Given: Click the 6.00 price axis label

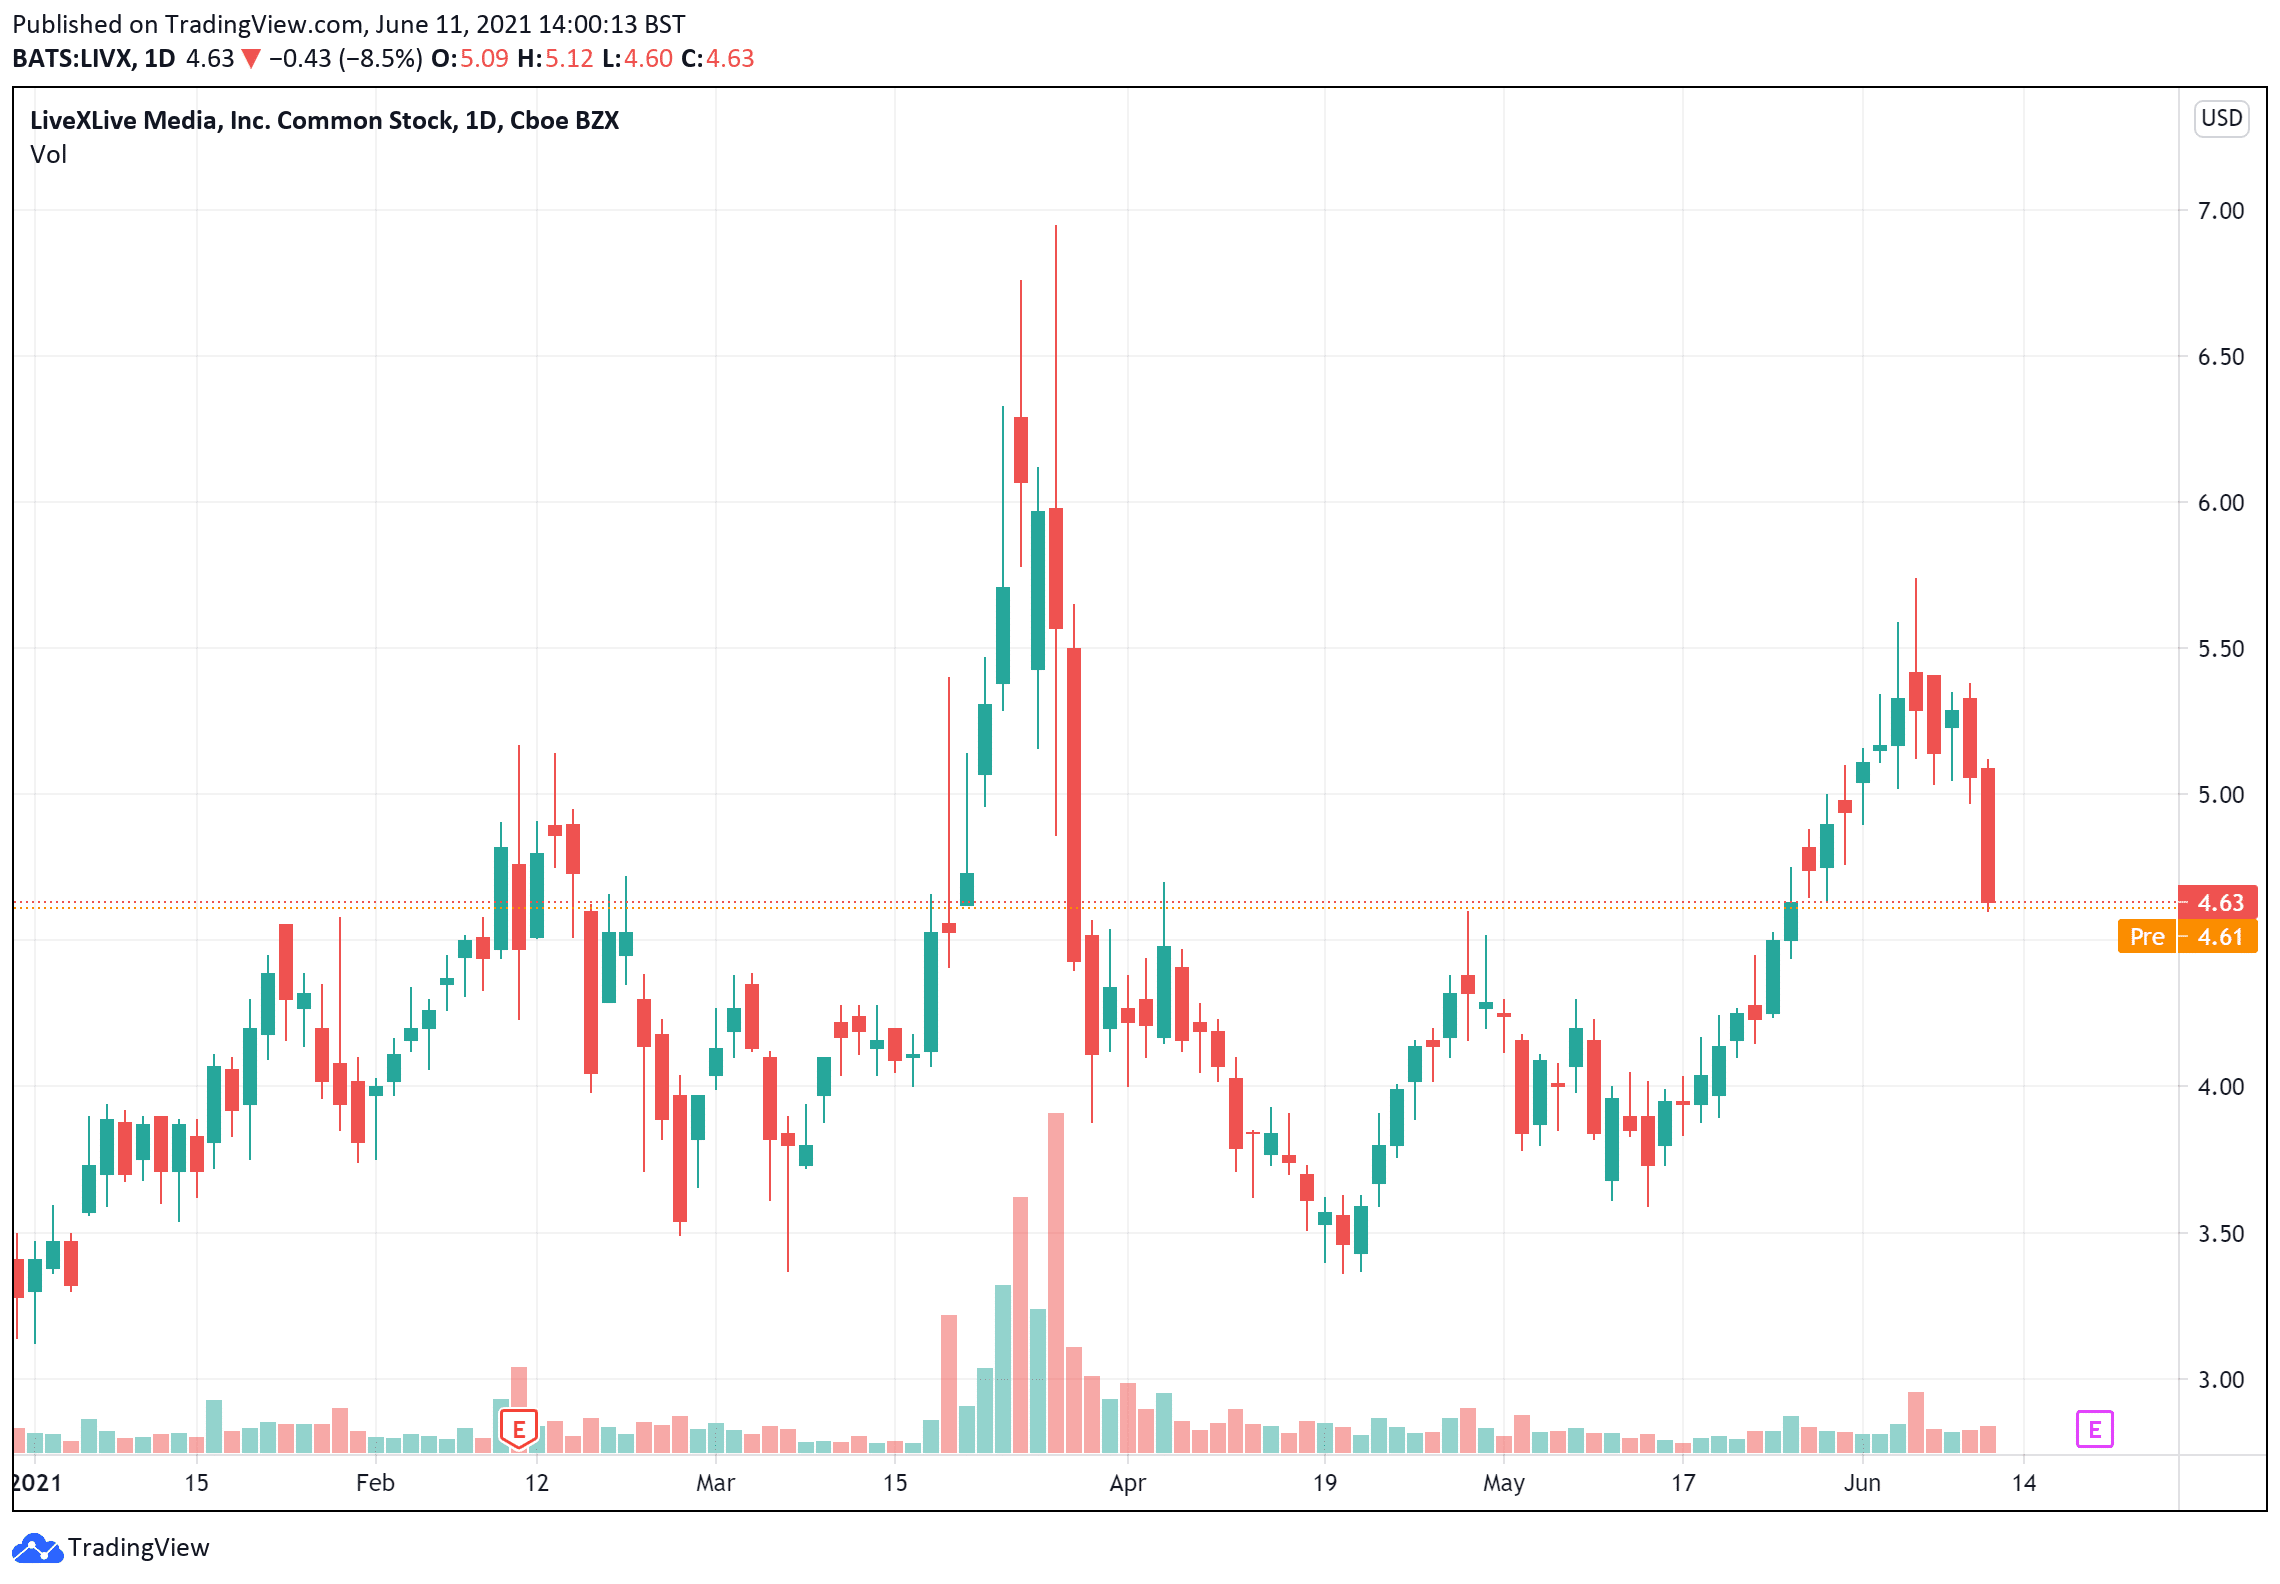Looking at the screenshot, I should 2220,503.
